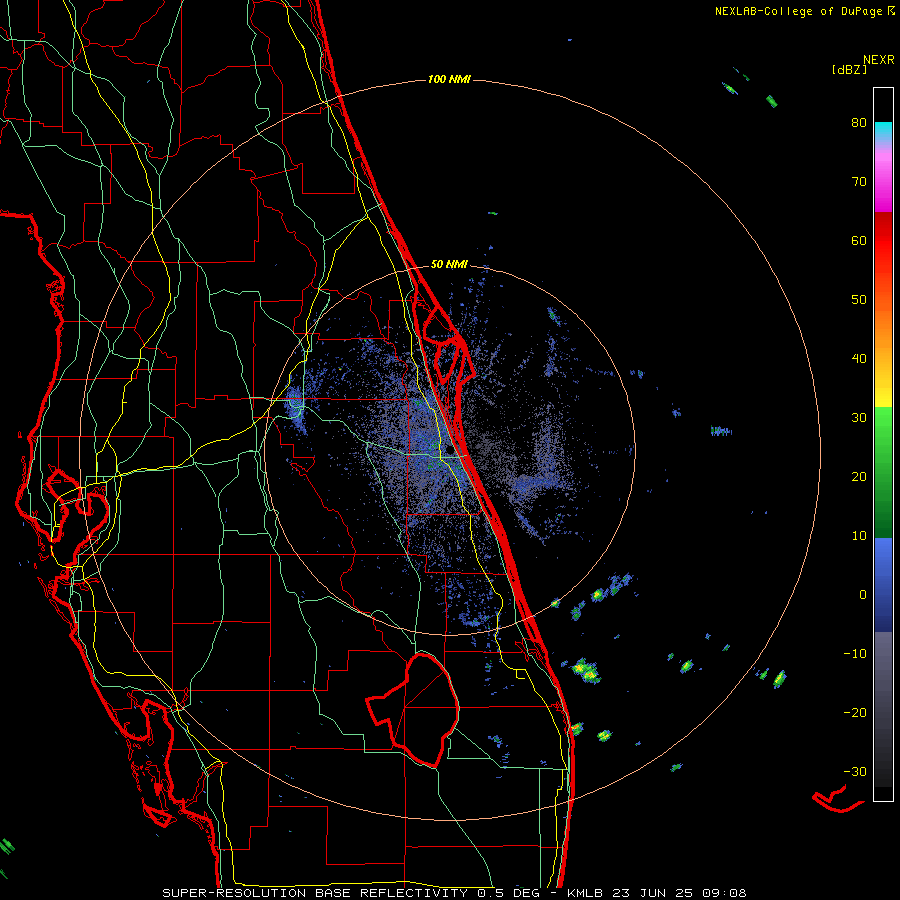Click the [dBZ] units label
Image resolution: width=900 pixels, height=900 pixels.
tap(849, 70)
